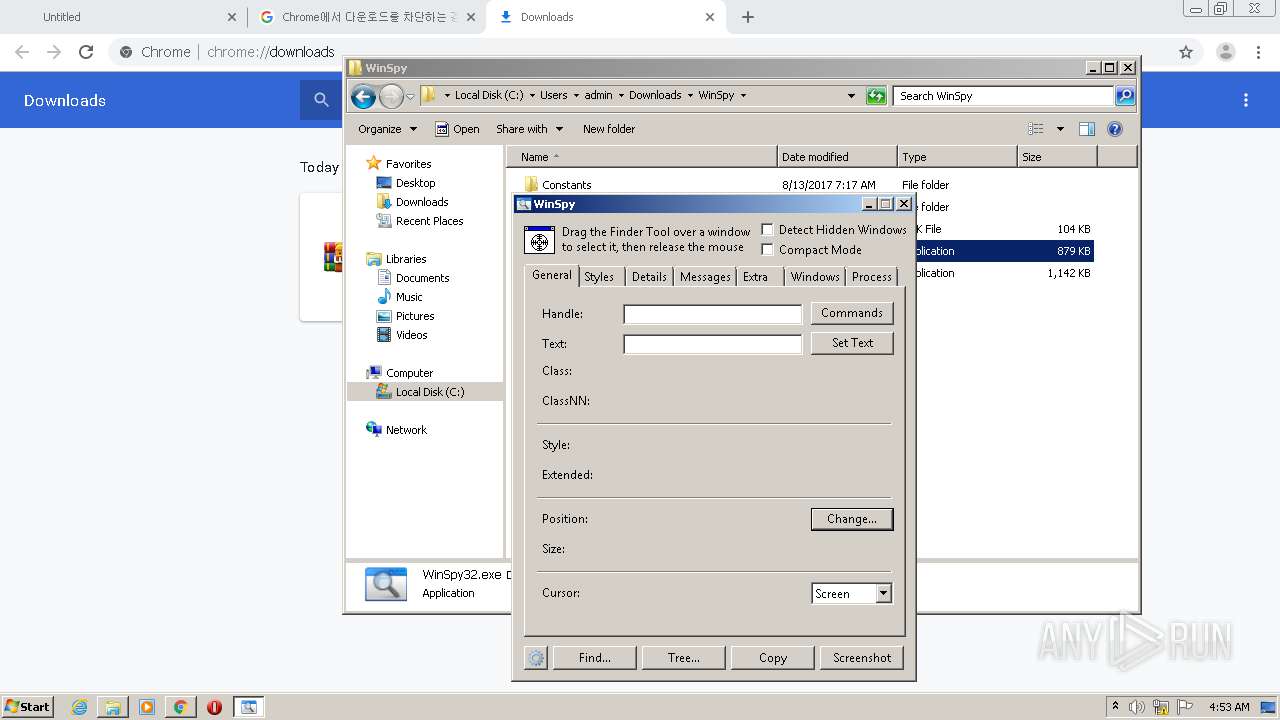Click the Commands button
1280x720 pixels.
[852, 313]
